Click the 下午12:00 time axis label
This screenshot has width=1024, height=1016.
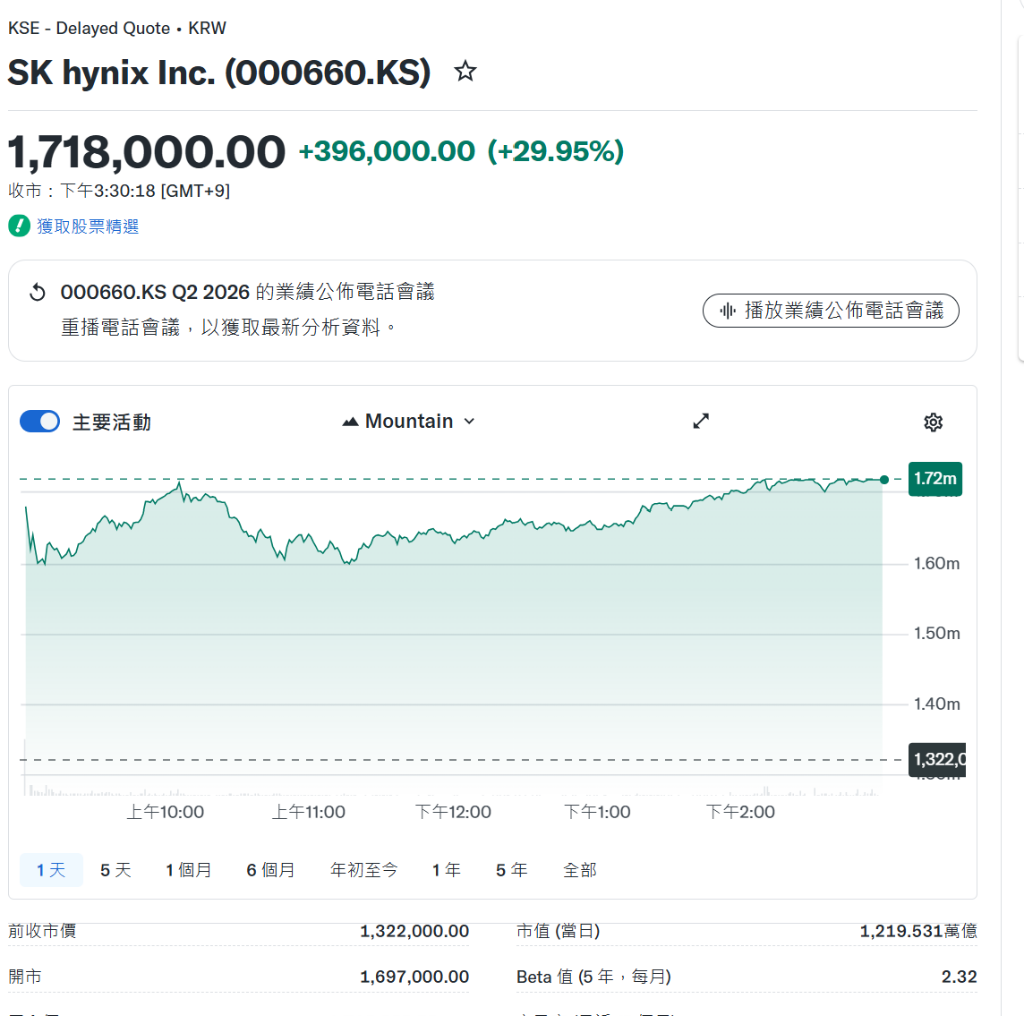click(453, 812)
